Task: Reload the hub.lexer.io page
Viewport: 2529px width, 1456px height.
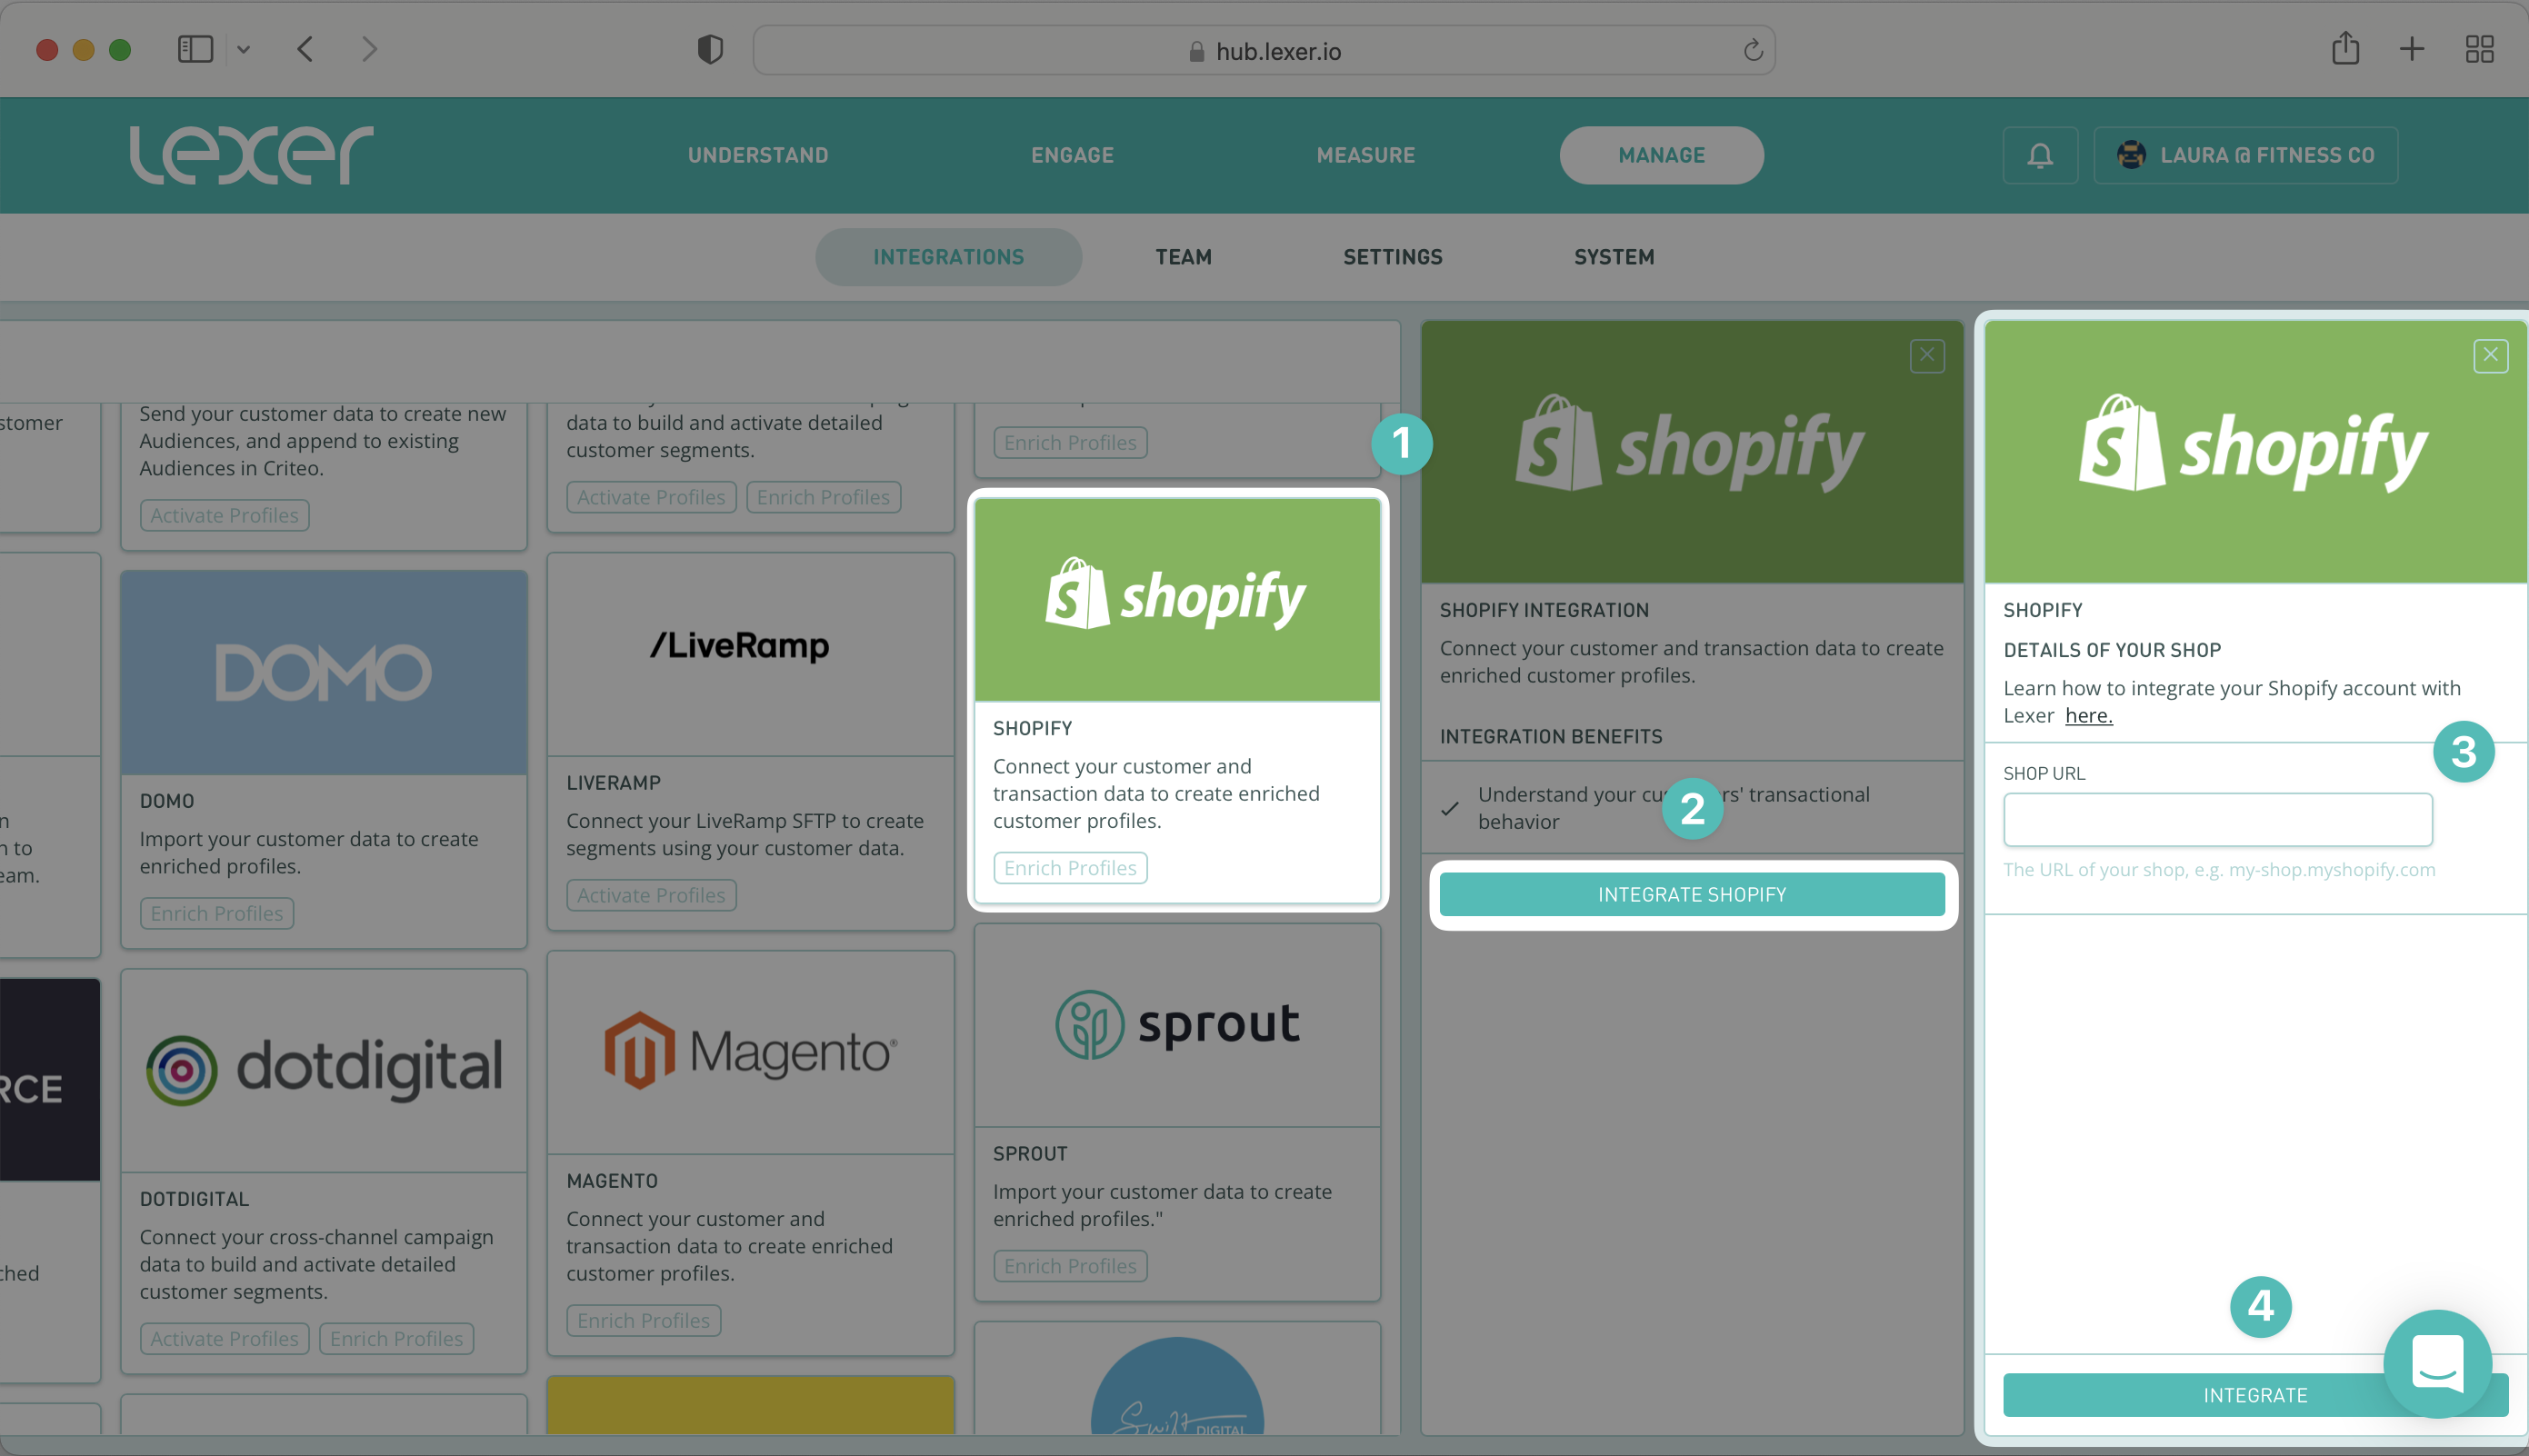Action: (1752, 50)
